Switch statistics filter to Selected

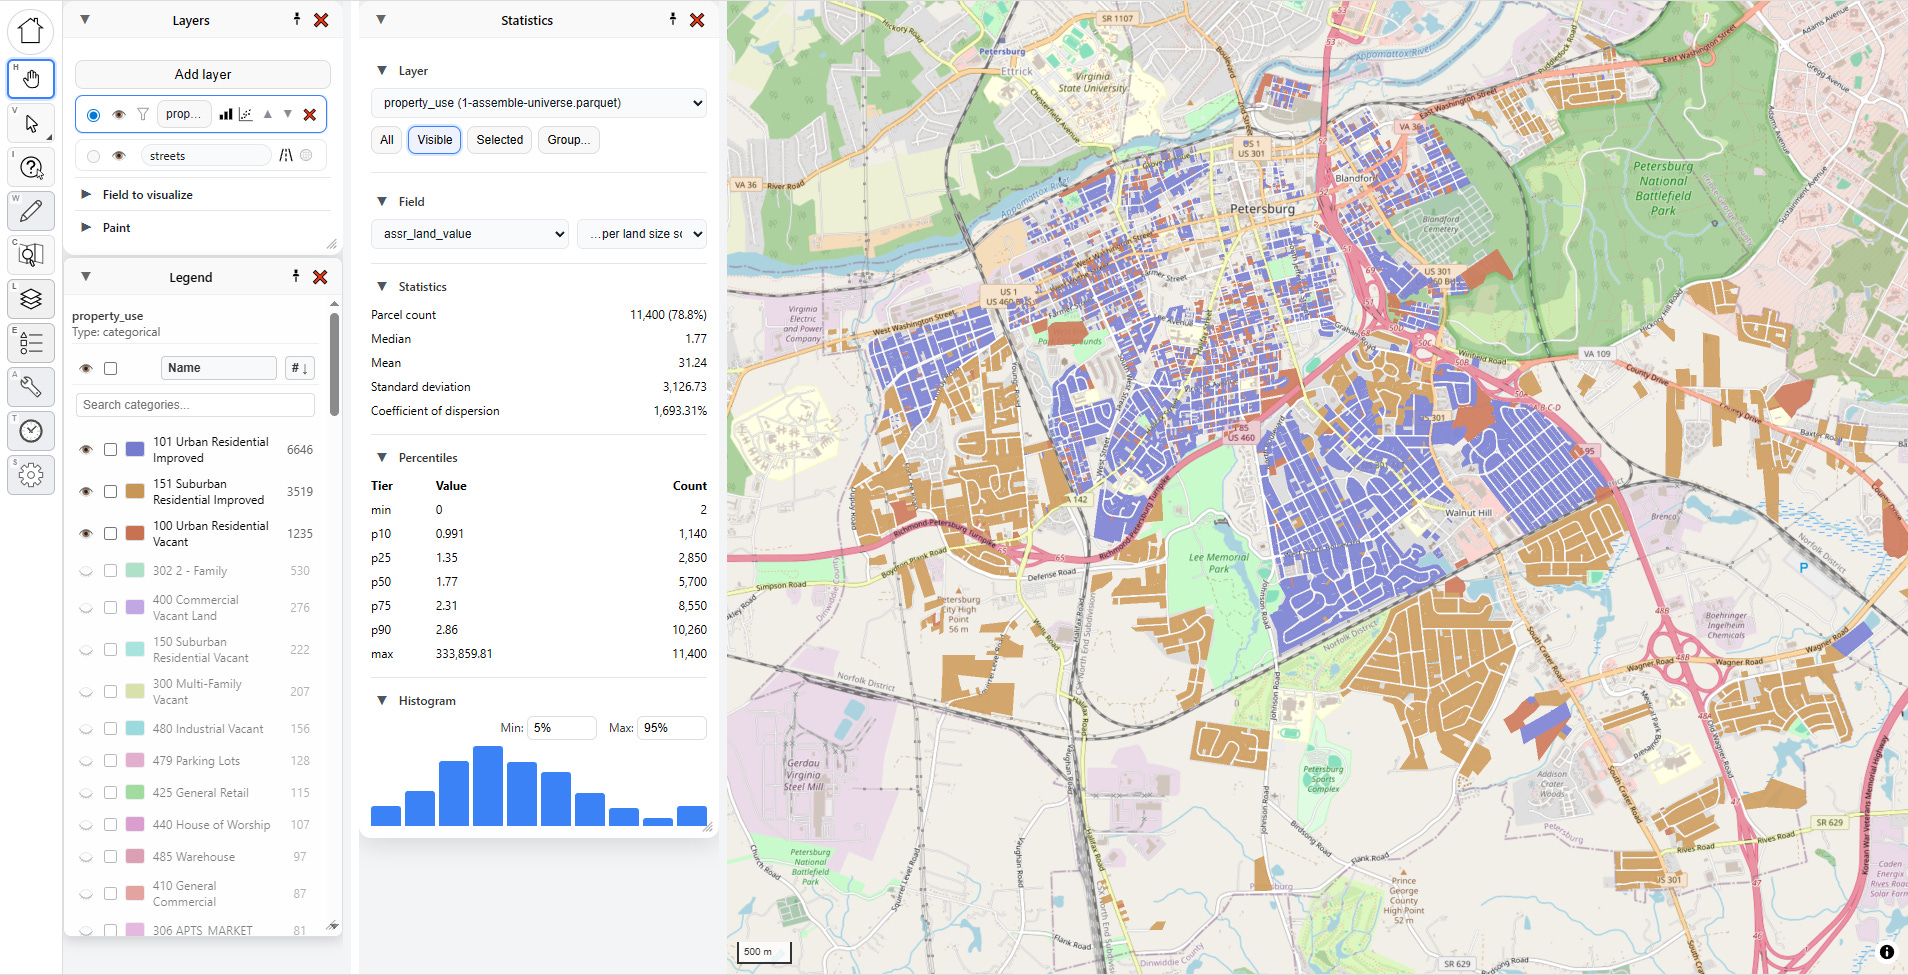(499, 140)
